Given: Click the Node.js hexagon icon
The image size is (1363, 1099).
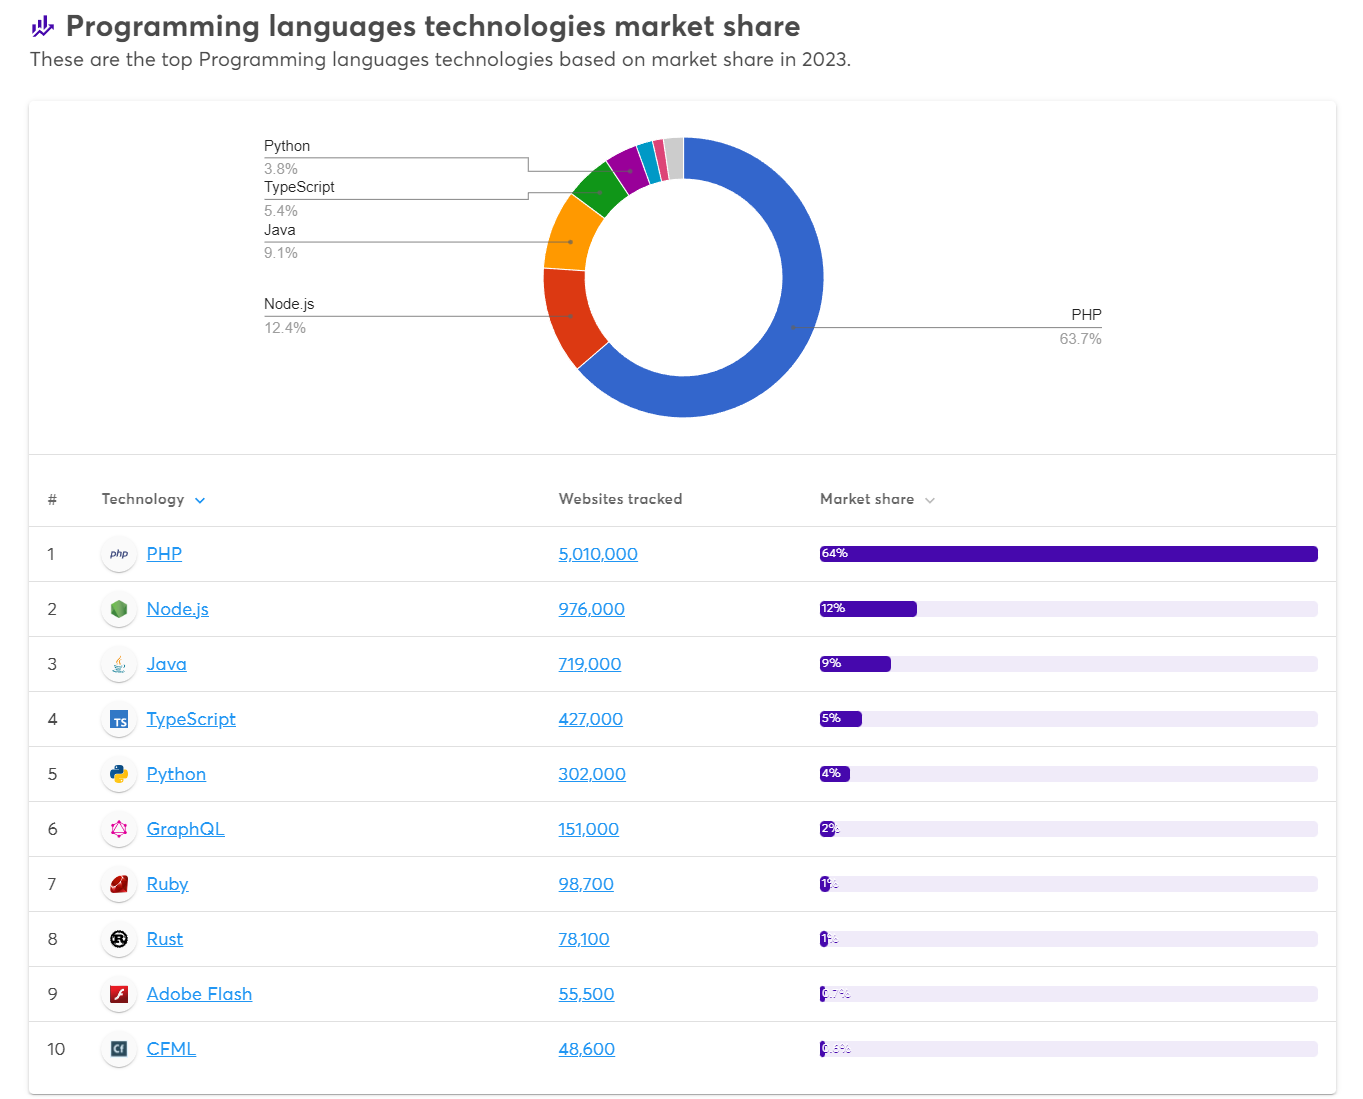Looking at the screenshot, I should coord(119,609).
